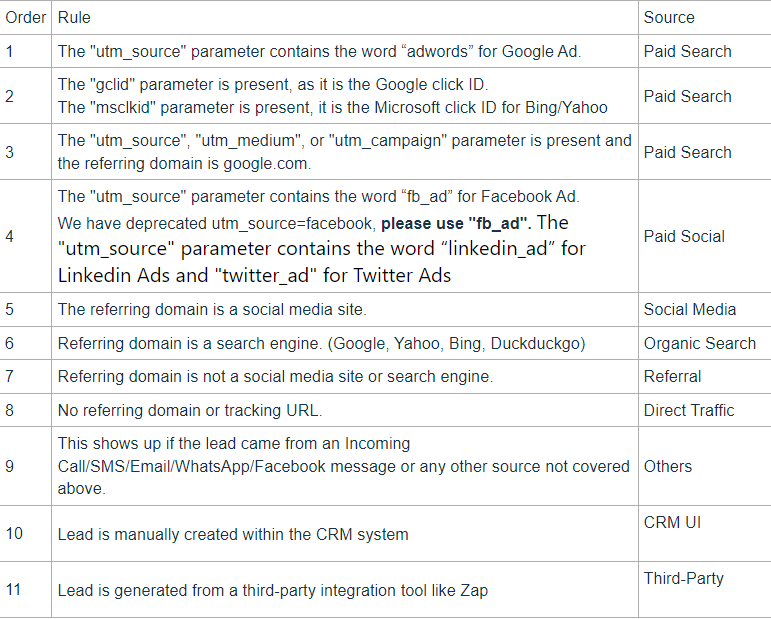Click the bold "please use fb_ad" text

tap(455, 223)
